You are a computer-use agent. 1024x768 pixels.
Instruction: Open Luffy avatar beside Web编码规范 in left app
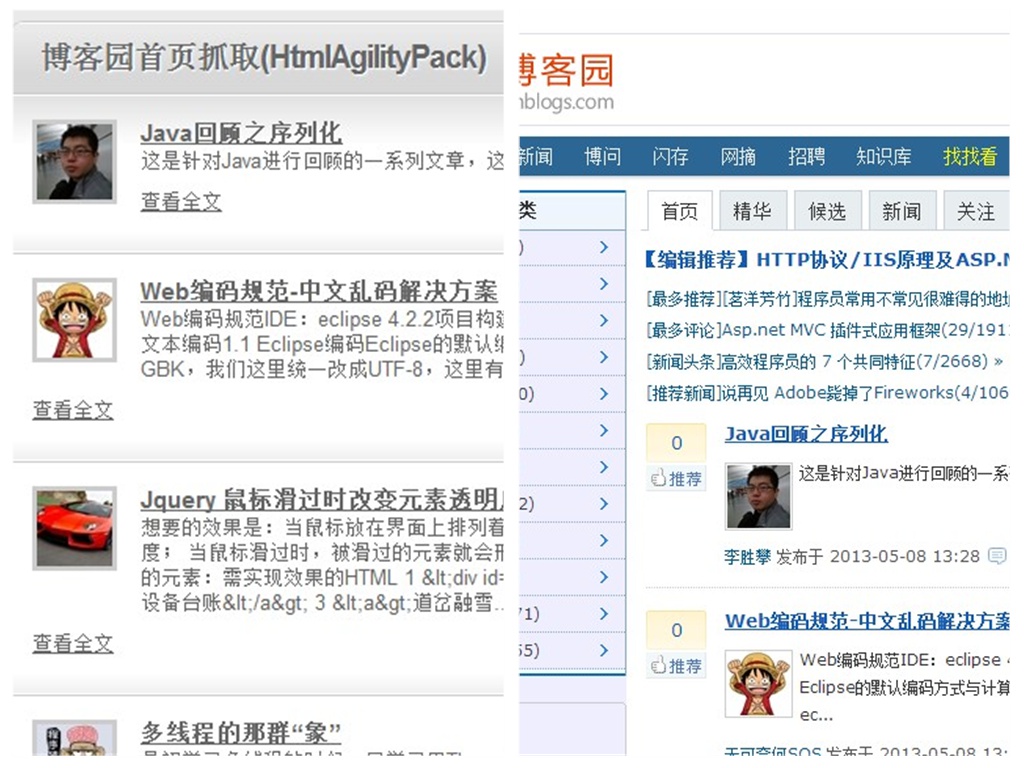pos(74,320)
